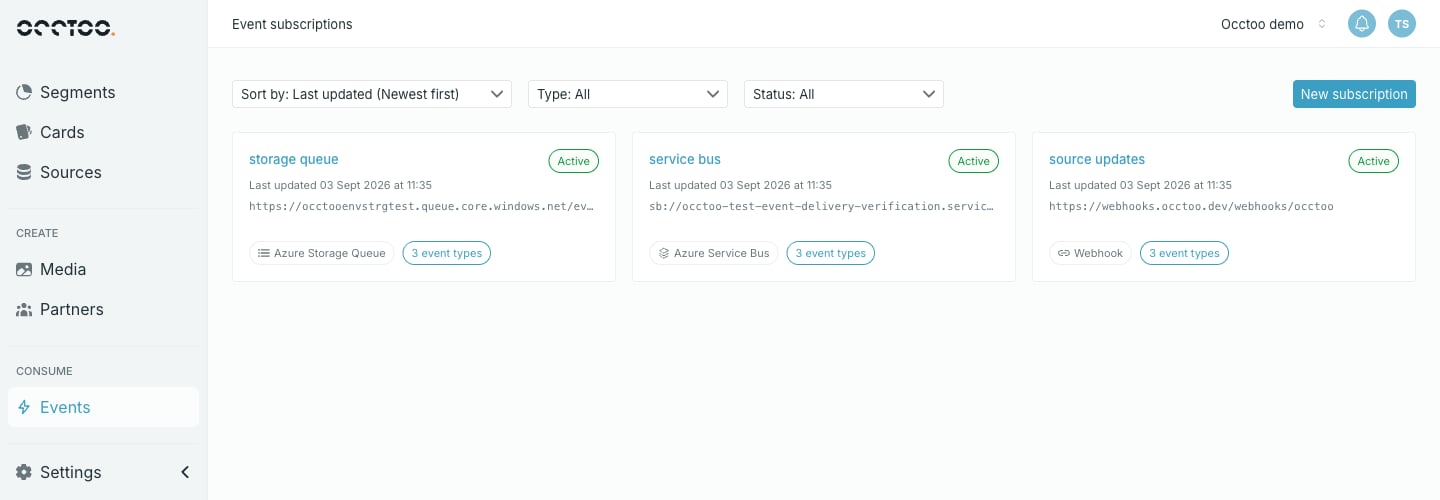Click the Webhook tag
This screenshot has height=500, width=1440.
click(1091, 253)
